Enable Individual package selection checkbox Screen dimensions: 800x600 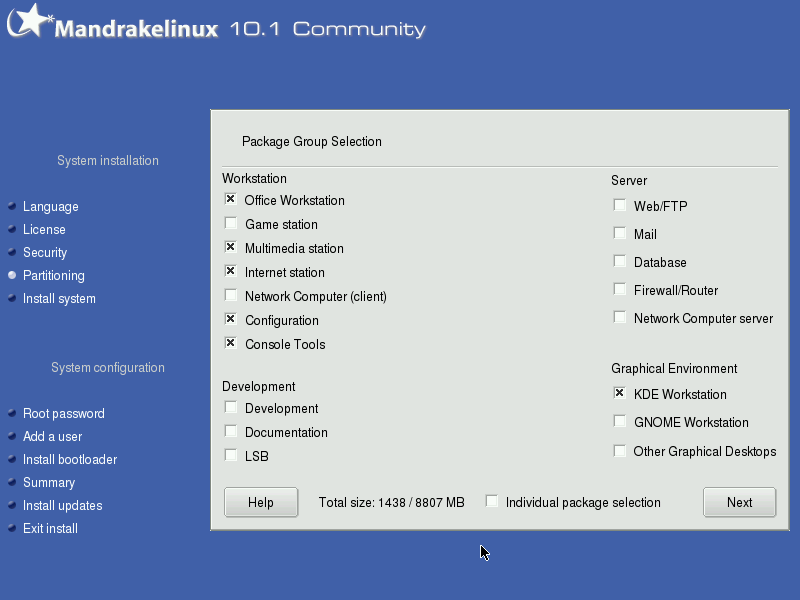point(492,501)
